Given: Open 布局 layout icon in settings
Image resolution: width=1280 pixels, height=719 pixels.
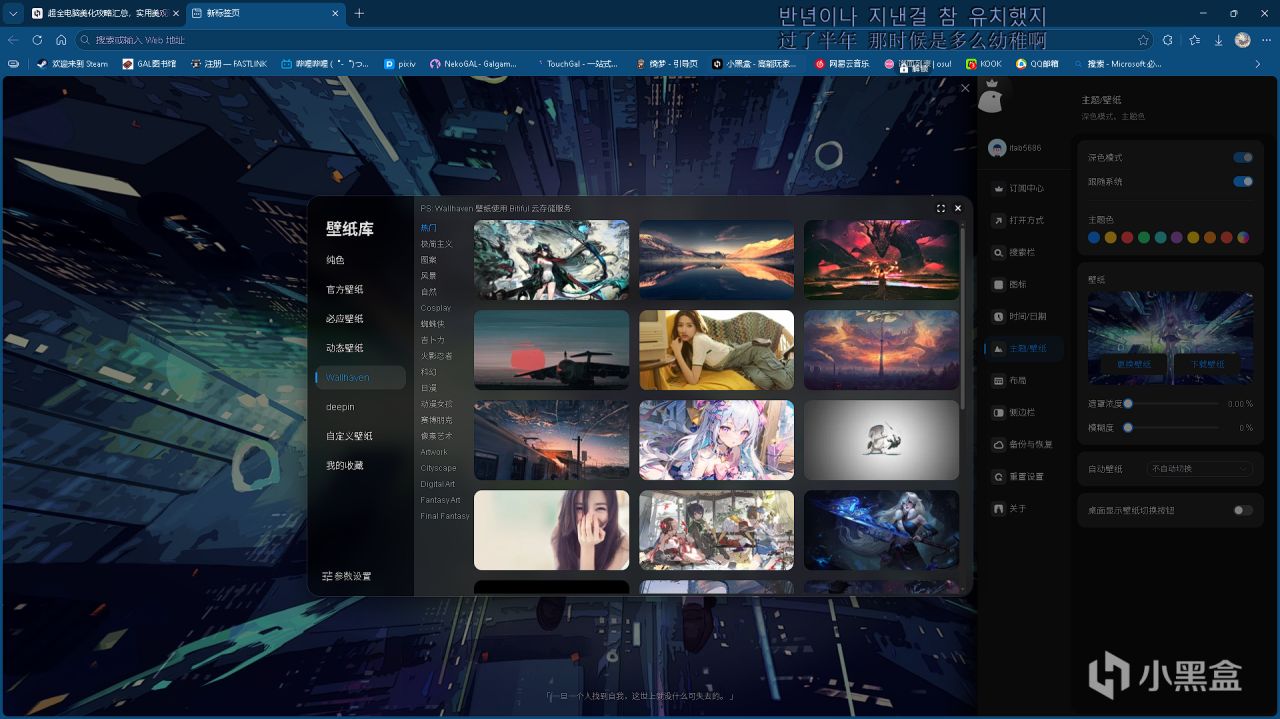Looking at the screenshot, I should tap(998, 380).
